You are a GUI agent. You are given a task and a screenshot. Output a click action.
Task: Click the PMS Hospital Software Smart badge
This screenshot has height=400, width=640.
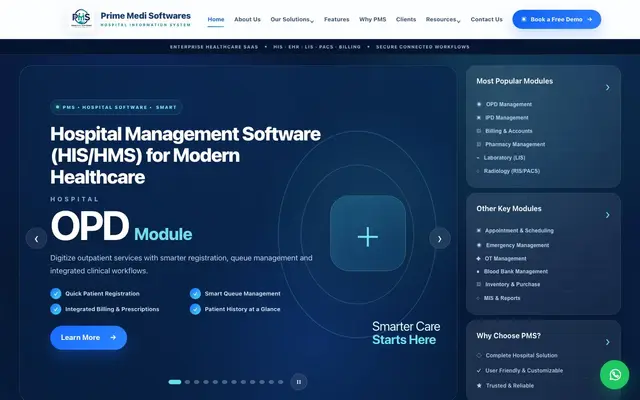point(116,107)
